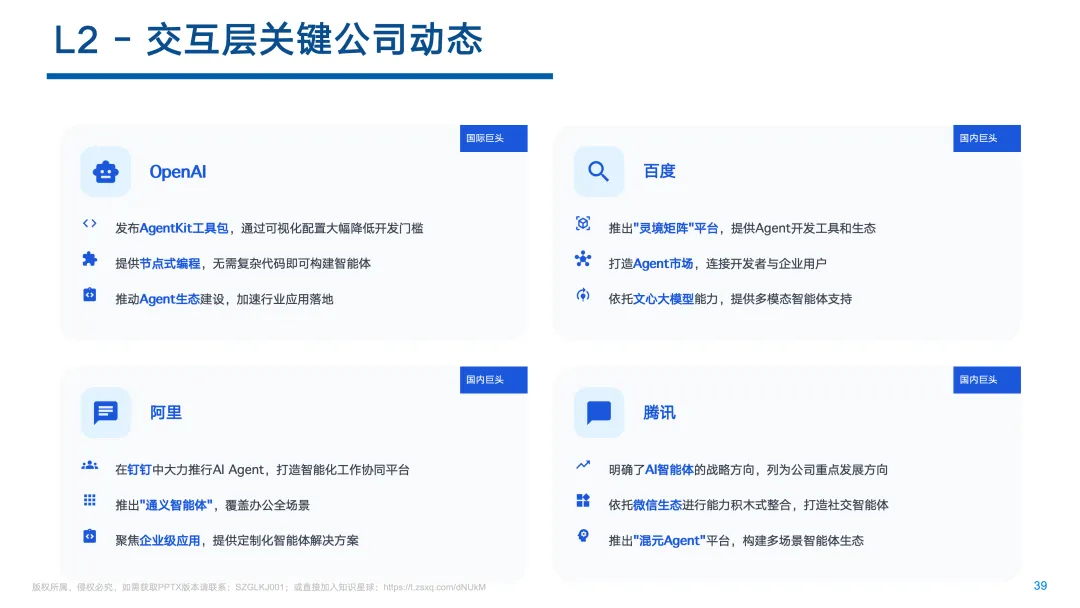
Task: Click the OpenAI card heading
Action: (178, 171)
